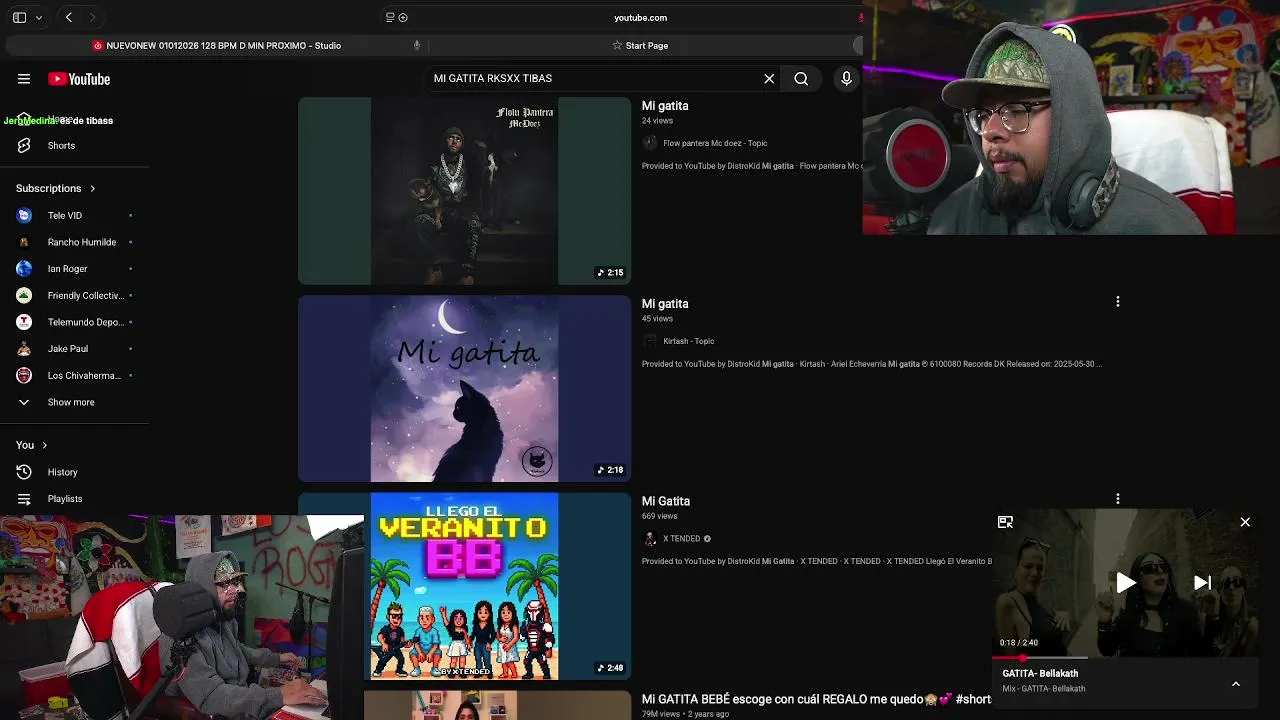Click the GATITA- Bellakath miniplayer title
The image size is (1280, 720).
(x=1040, y=674)
